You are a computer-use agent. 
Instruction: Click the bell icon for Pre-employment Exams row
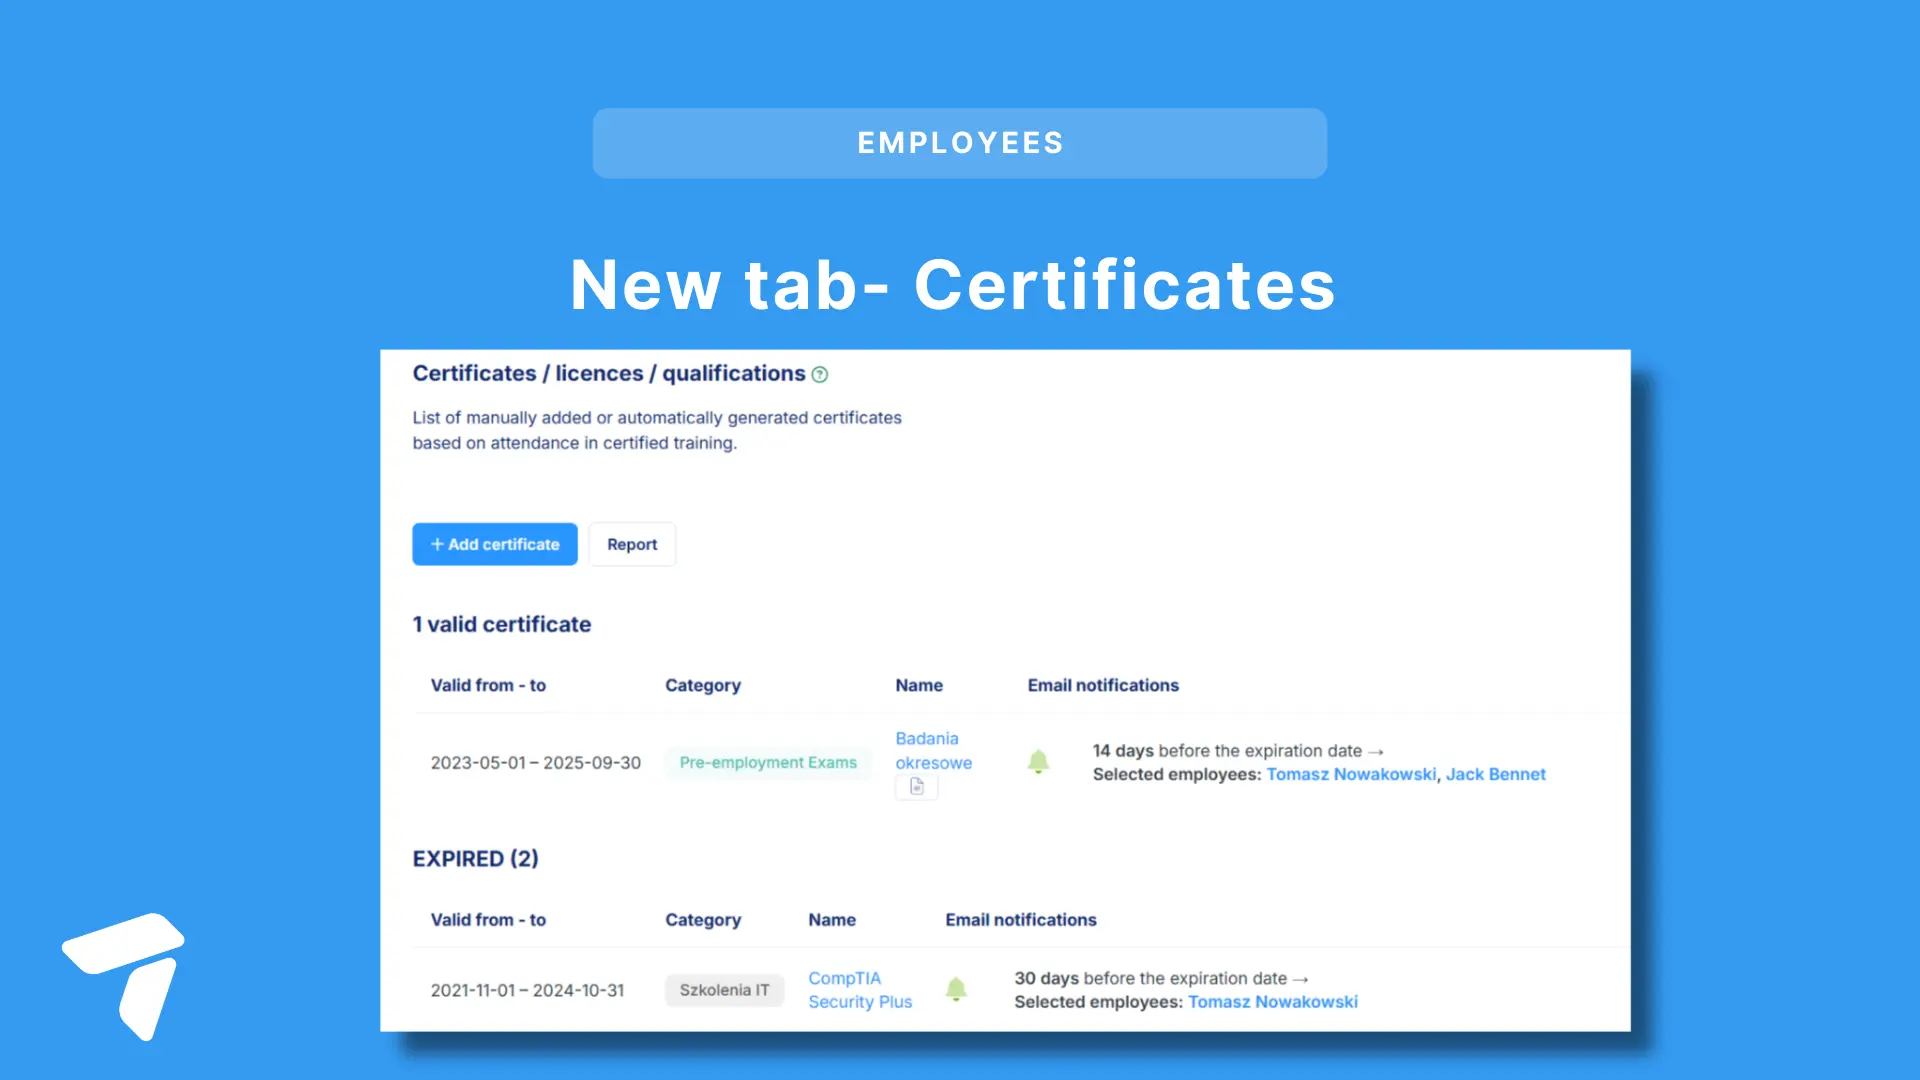tap(1038, 762)
